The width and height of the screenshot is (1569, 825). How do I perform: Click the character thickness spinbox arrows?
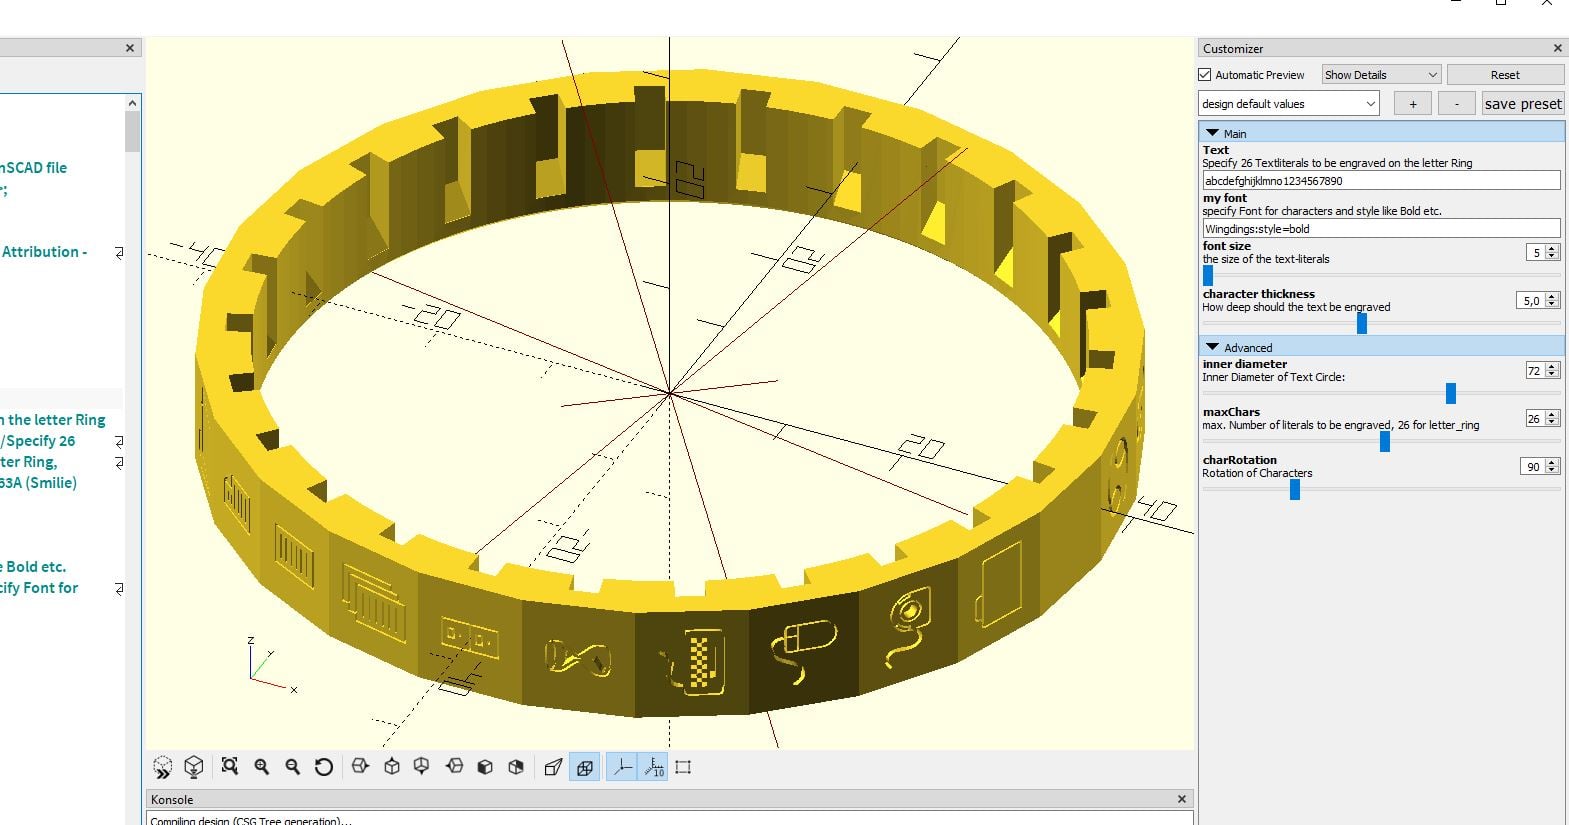1552,300
